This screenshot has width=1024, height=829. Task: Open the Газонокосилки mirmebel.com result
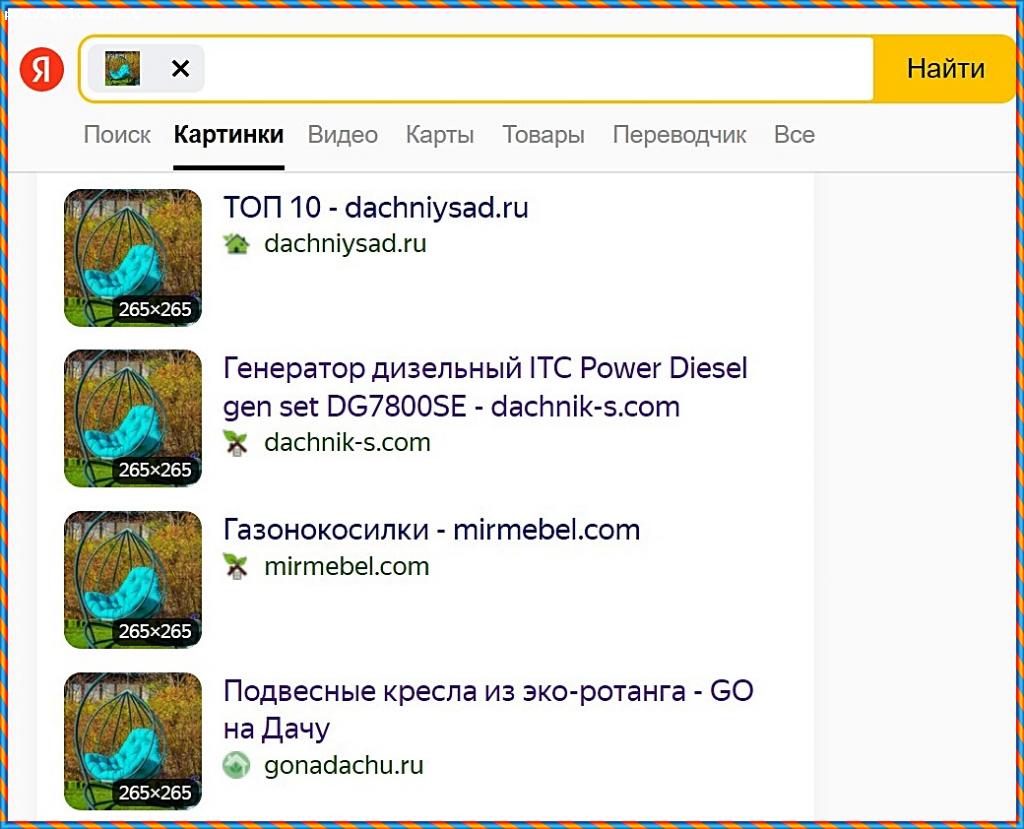[x=431, y=530]
